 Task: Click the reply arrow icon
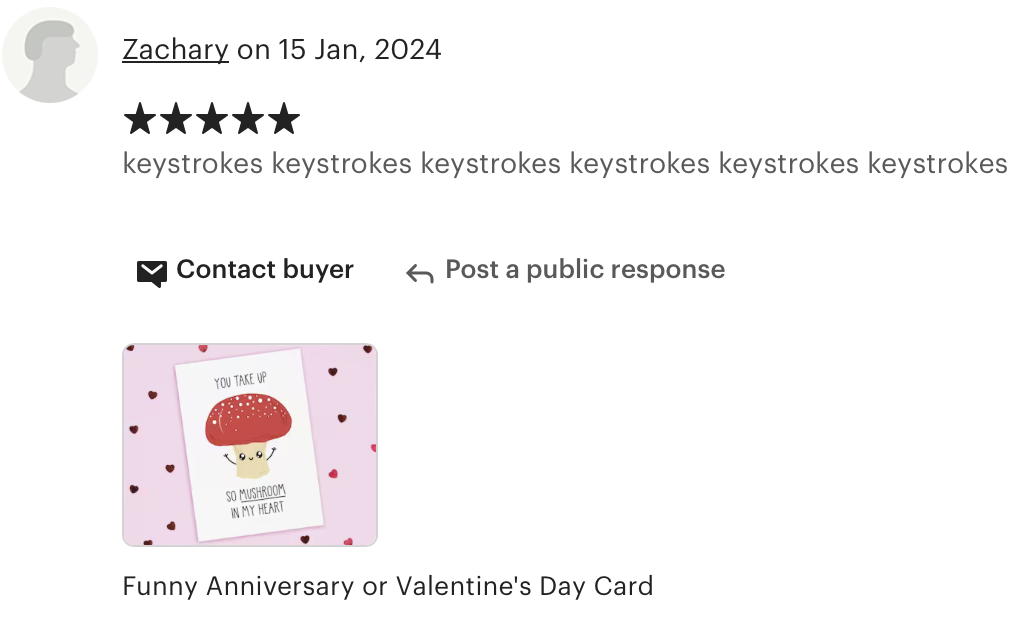[420, 274]
